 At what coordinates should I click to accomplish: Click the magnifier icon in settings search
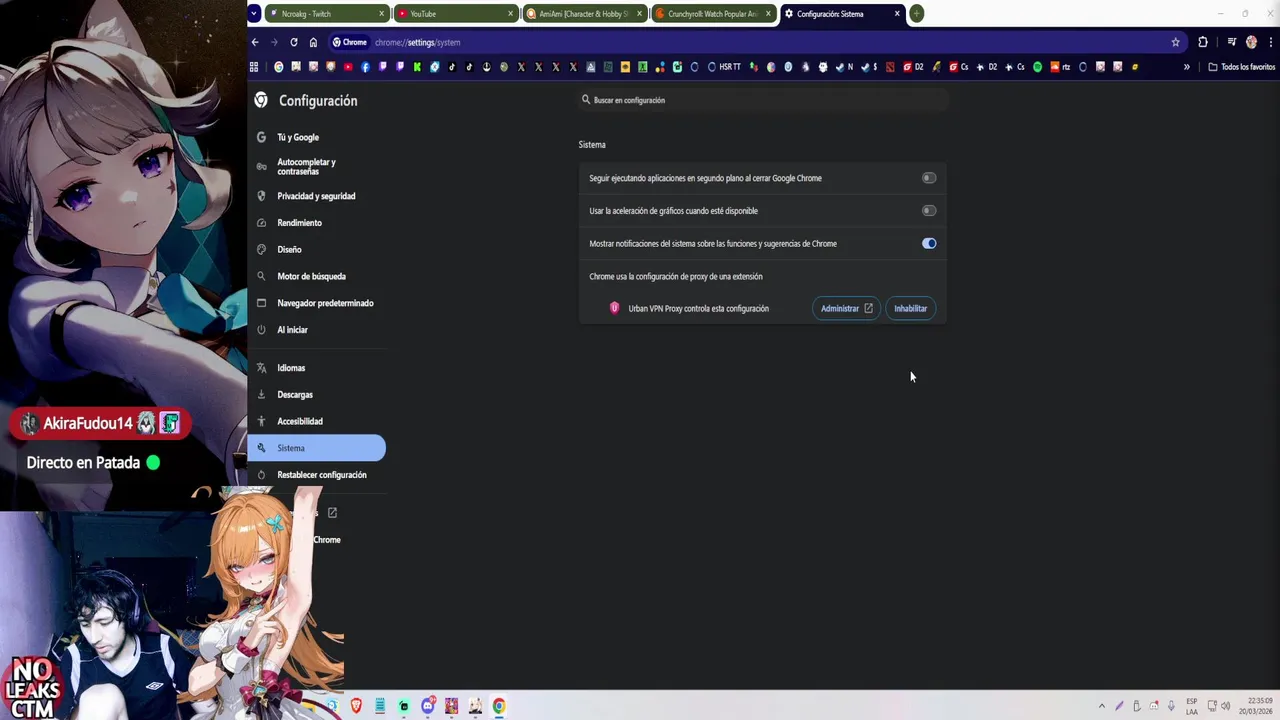[586, 100]
